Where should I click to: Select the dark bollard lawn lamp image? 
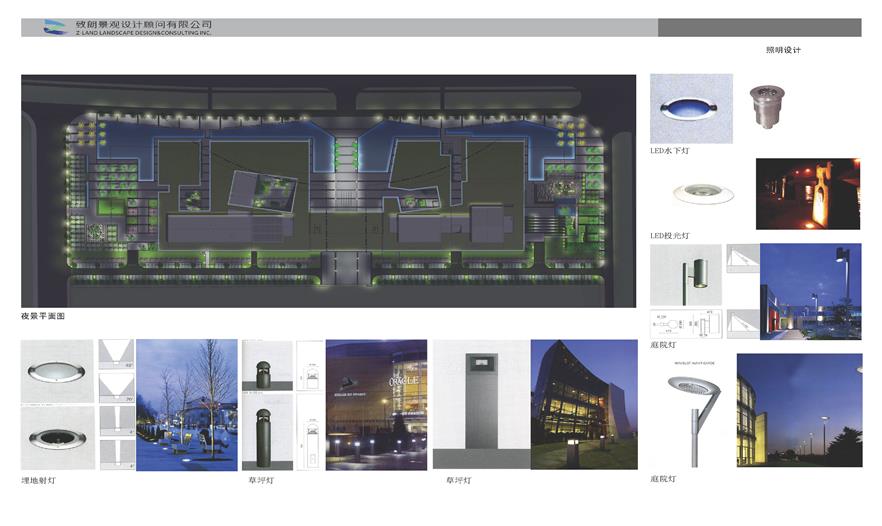coord(264,405)
